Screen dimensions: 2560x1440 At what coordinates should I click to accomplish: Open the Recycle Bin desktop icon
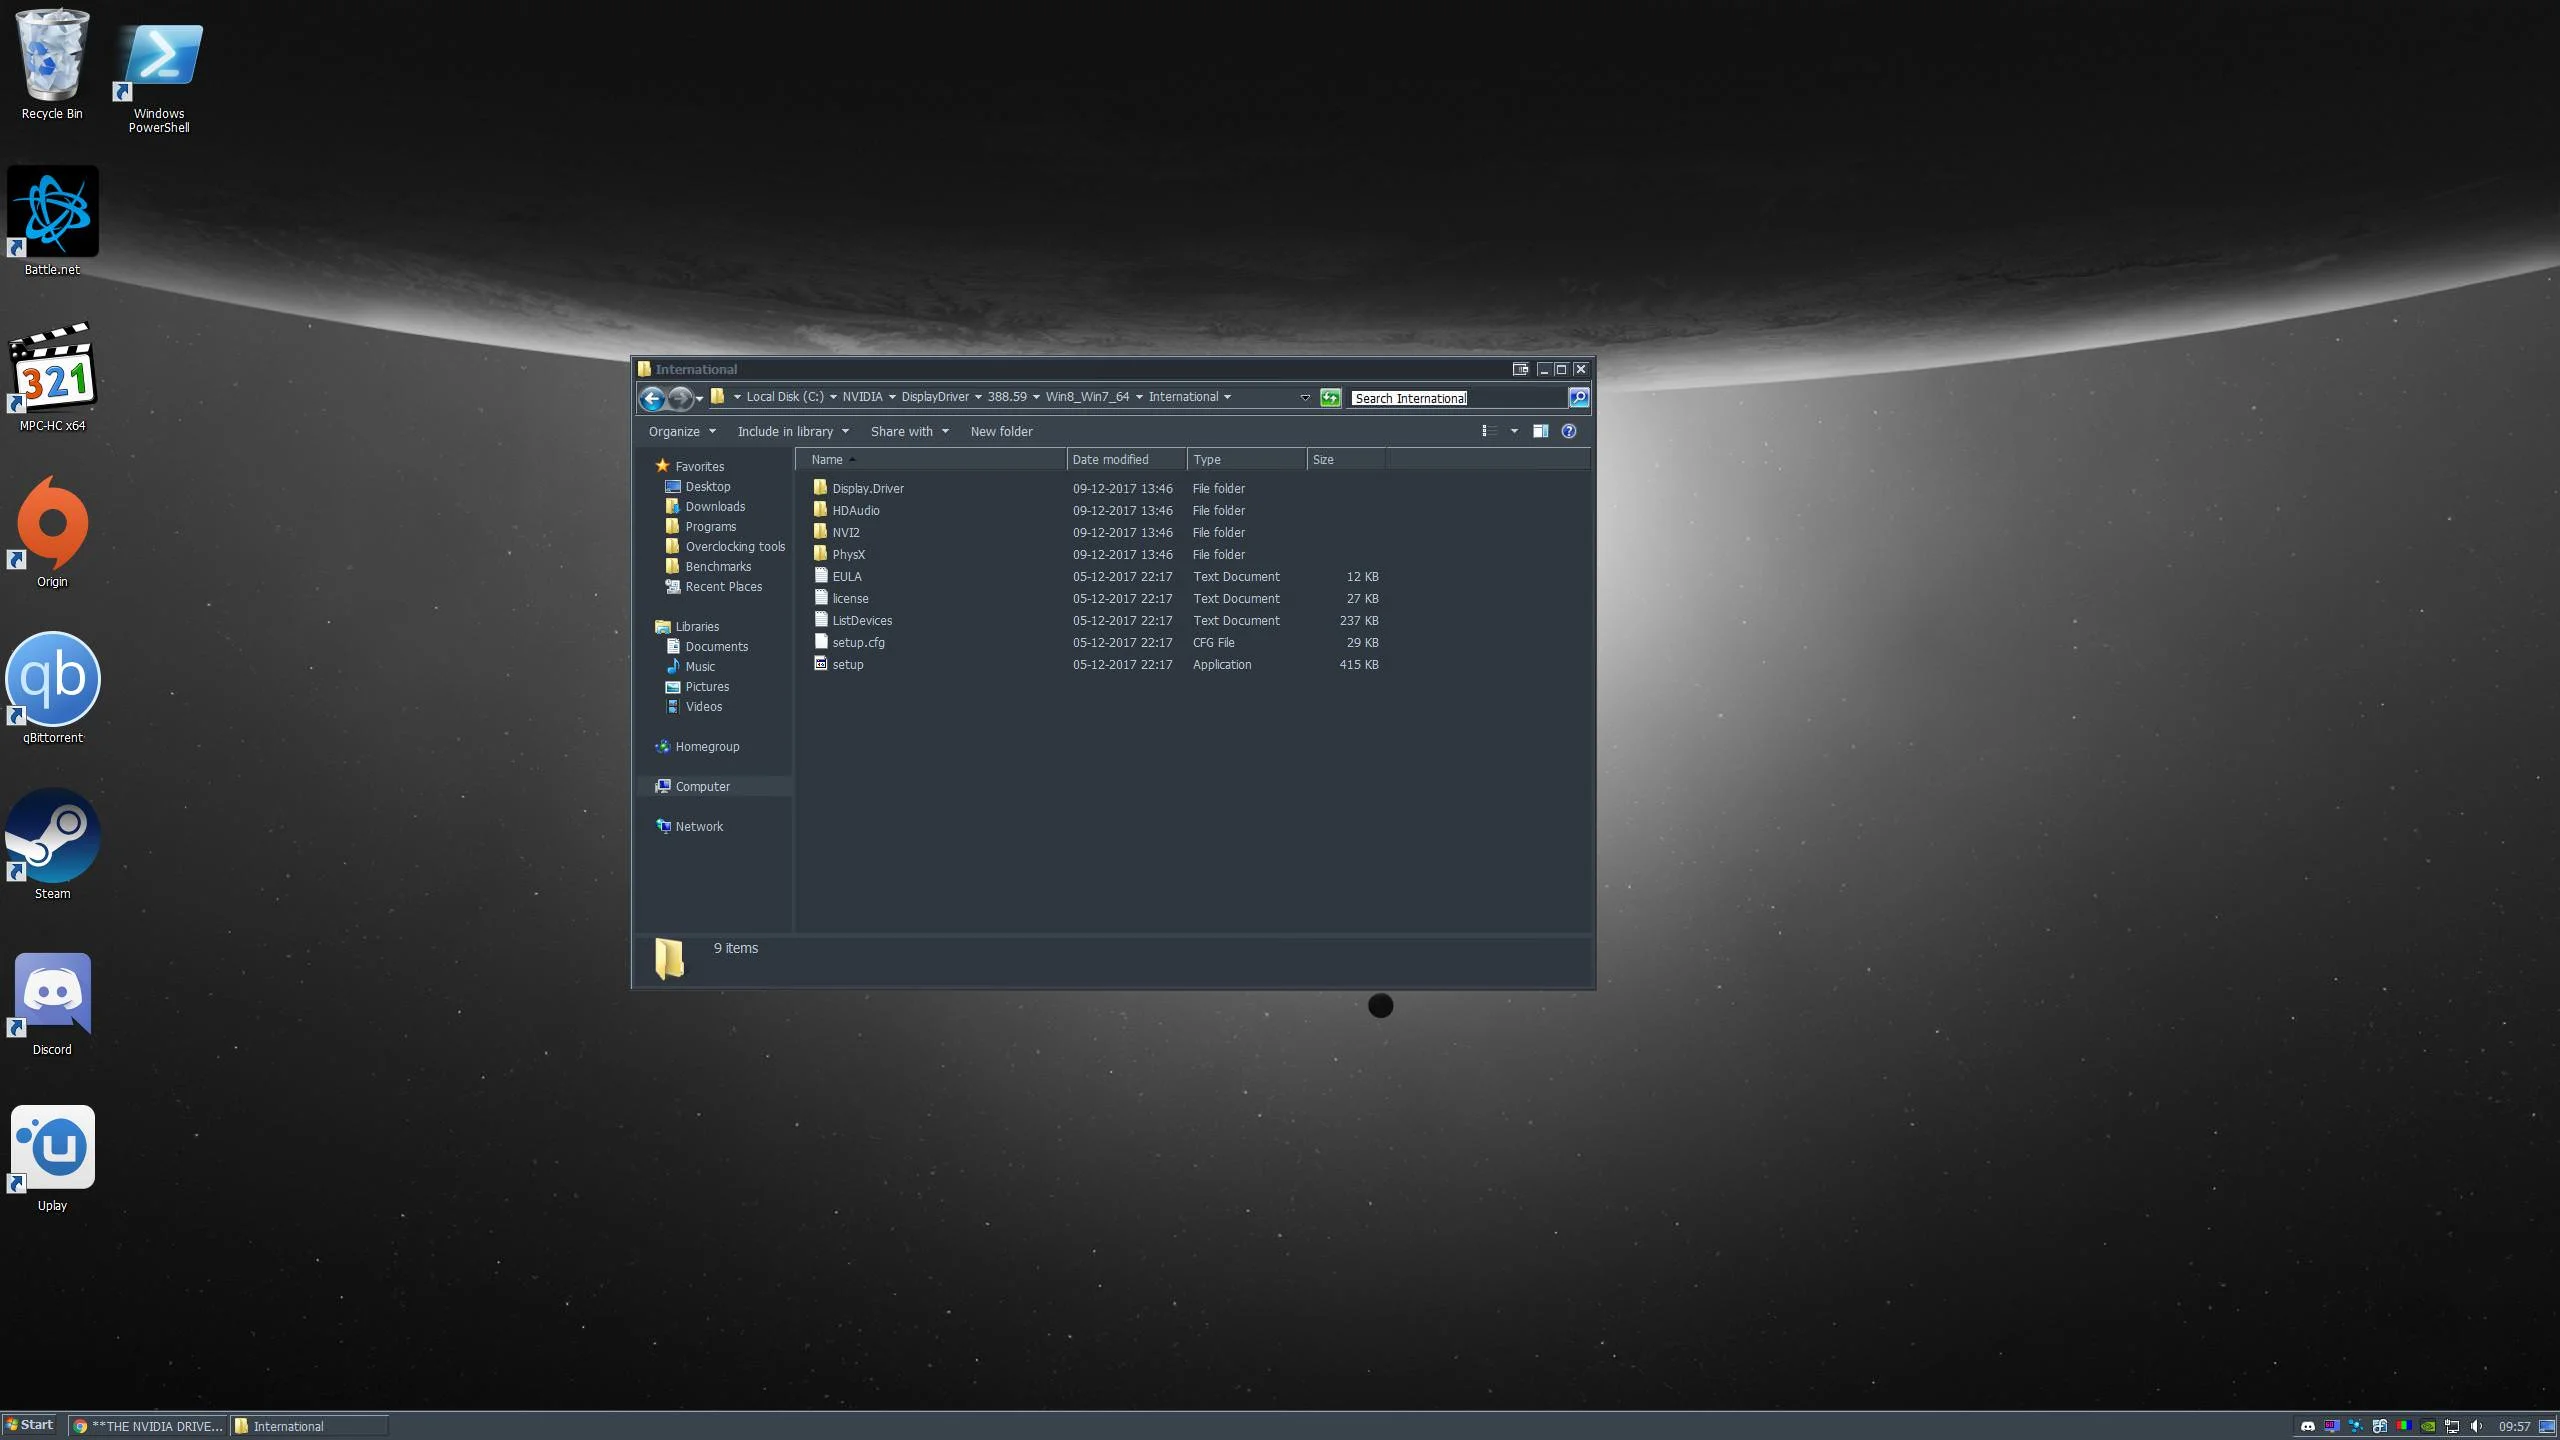[52, 64]
